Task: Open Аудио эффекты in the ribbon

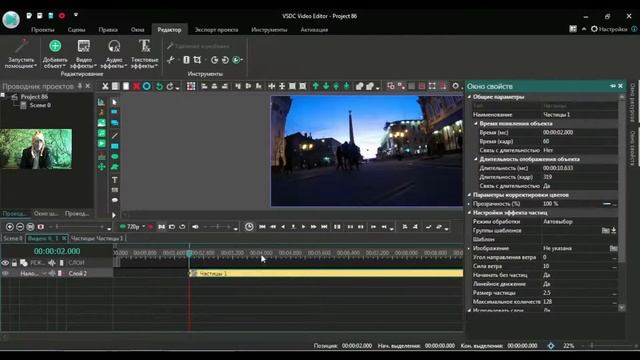Action: pyautogui.click(x=114, y=54)
